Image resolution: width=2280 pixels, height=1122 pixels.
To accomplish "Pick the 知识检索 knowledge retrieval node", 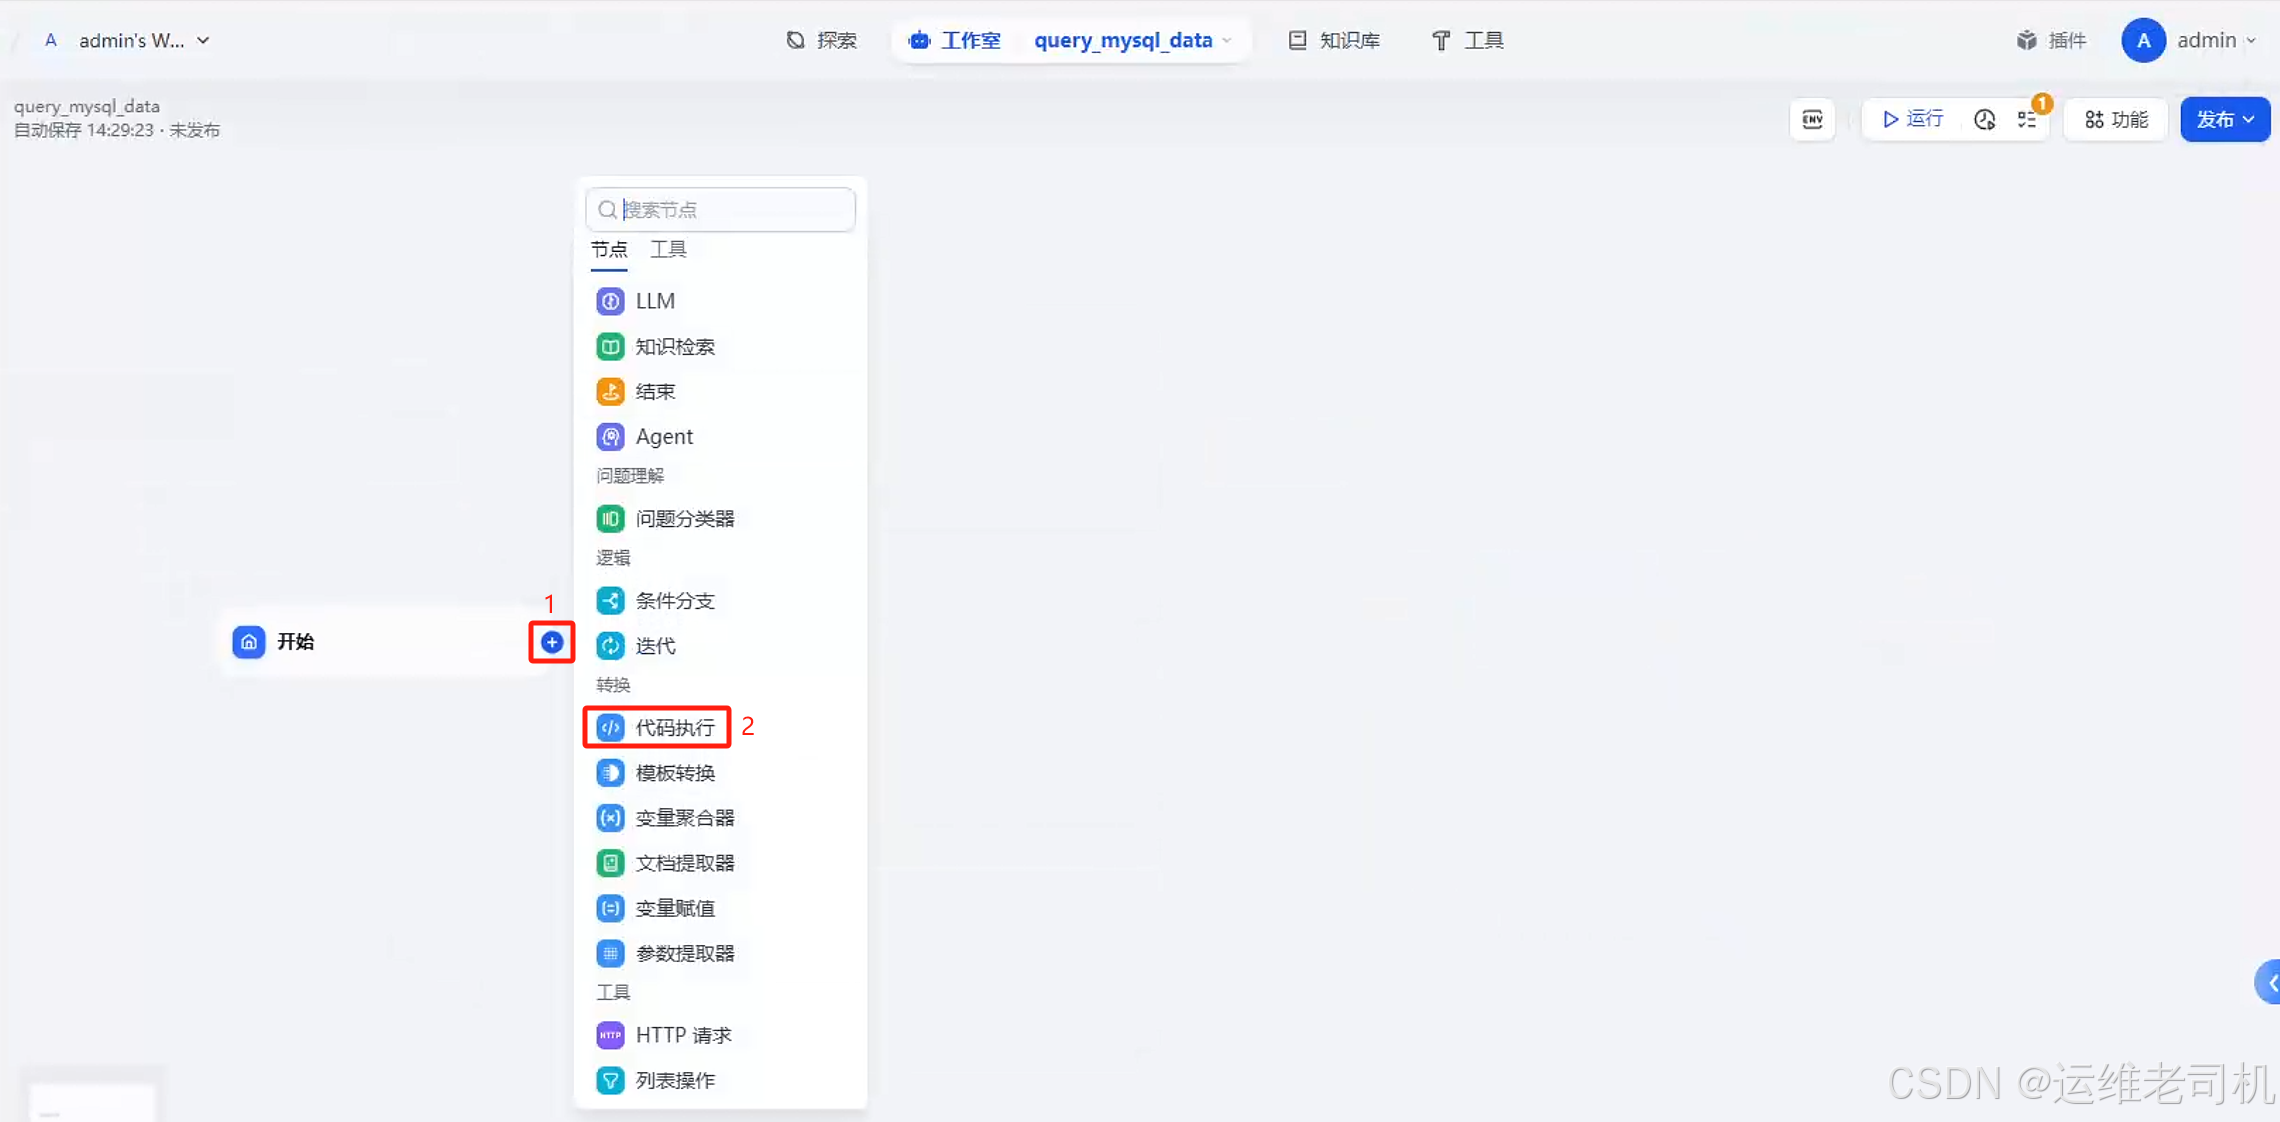I will coord(674,346).
